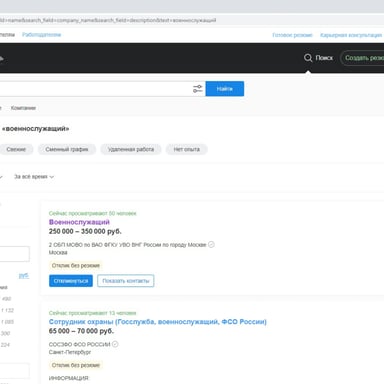This screenshot has width=384, height=384.
Task: Toggle the Свежие filter chip
Action: pyautogui.click(x=16, y=149)
